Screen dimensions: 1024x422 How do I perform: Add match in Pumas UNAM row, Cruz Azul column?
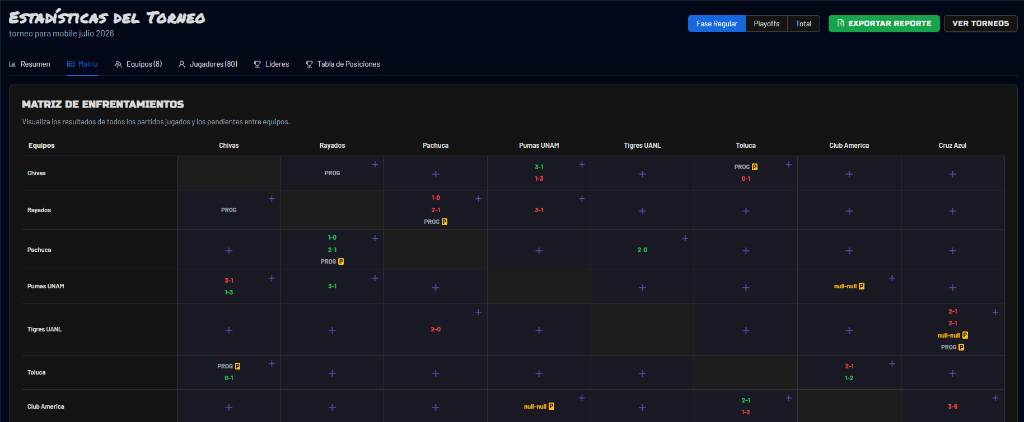pos(952,287)
